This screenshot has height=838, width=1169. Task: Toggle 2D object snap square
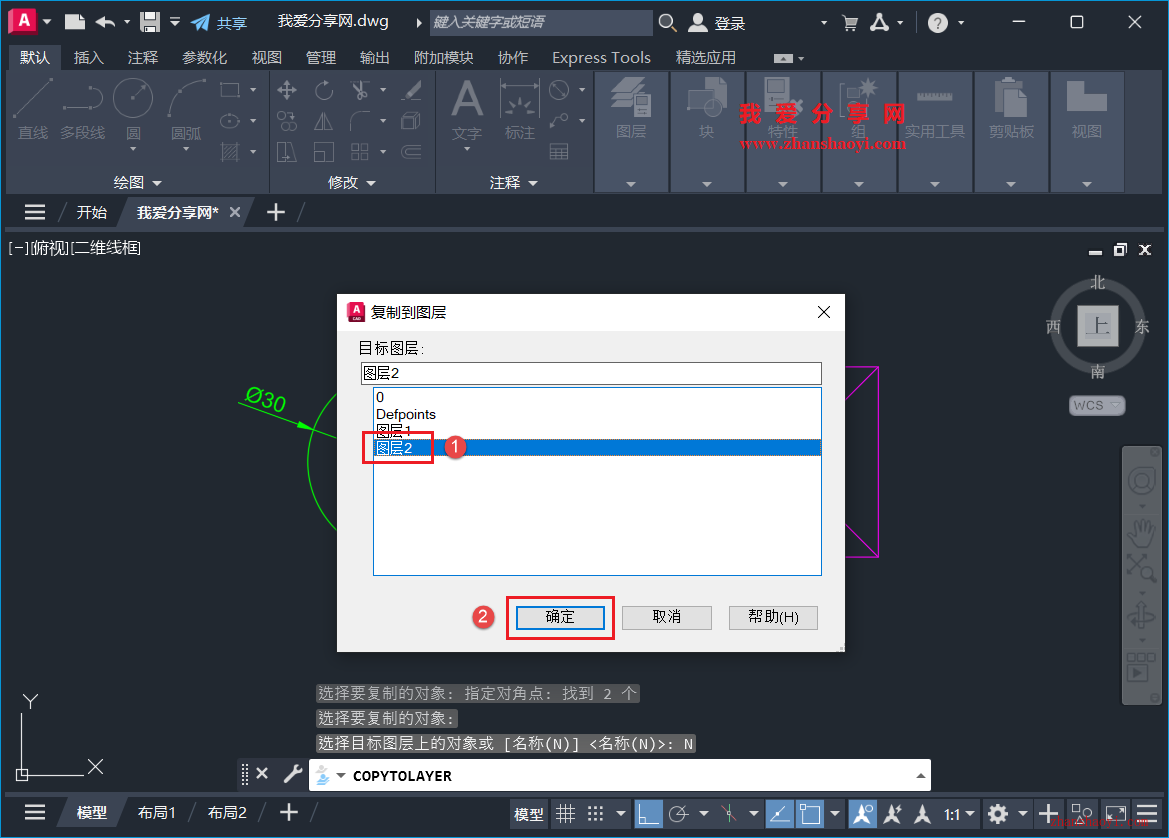click(810, 813)
